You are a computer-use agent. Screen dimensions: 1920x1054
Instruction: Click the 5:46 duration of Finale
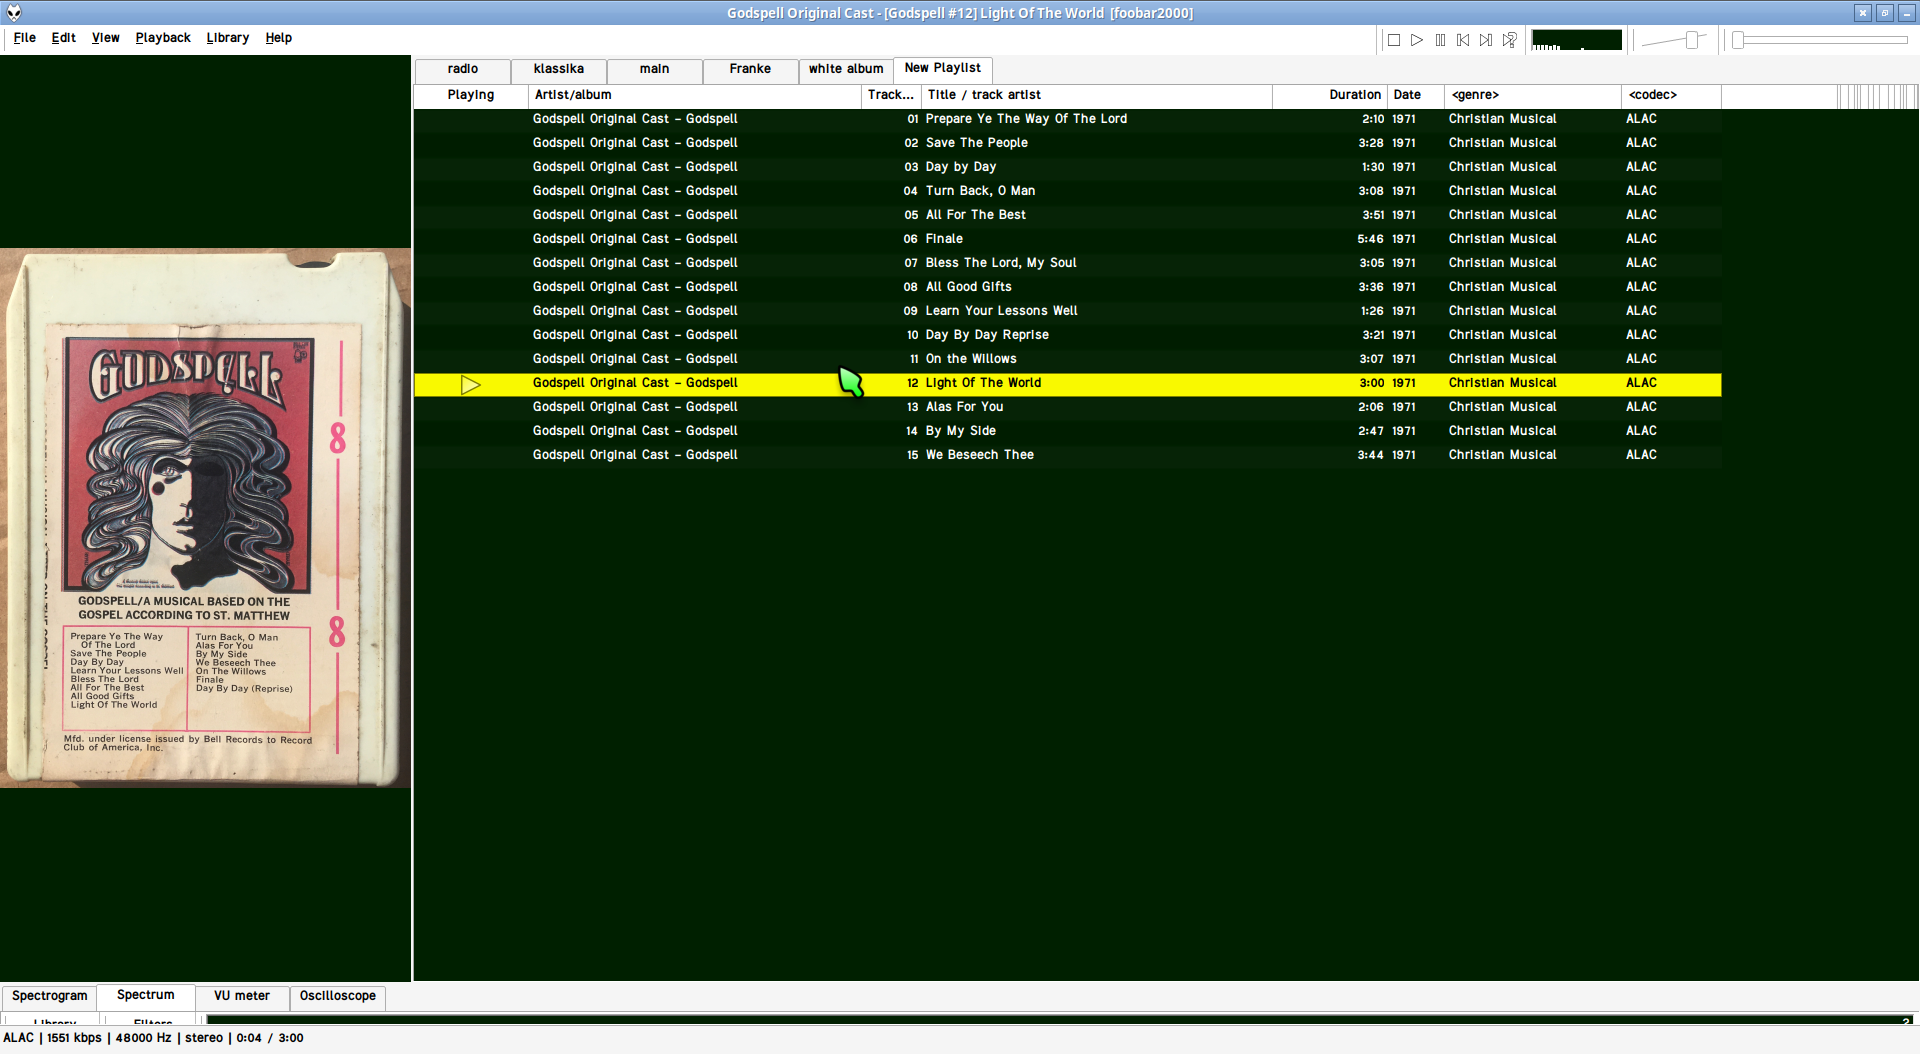[1371, 240]
